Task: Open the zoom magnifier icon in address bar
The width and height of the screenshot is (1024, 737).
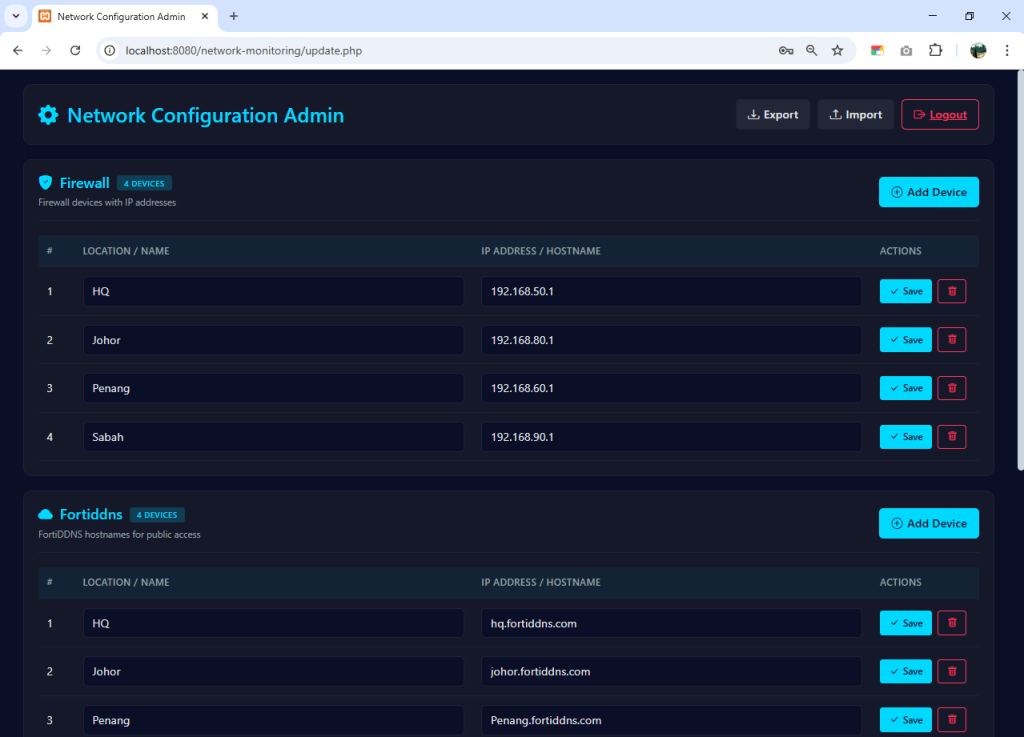Action: click(x=812, y=50)
